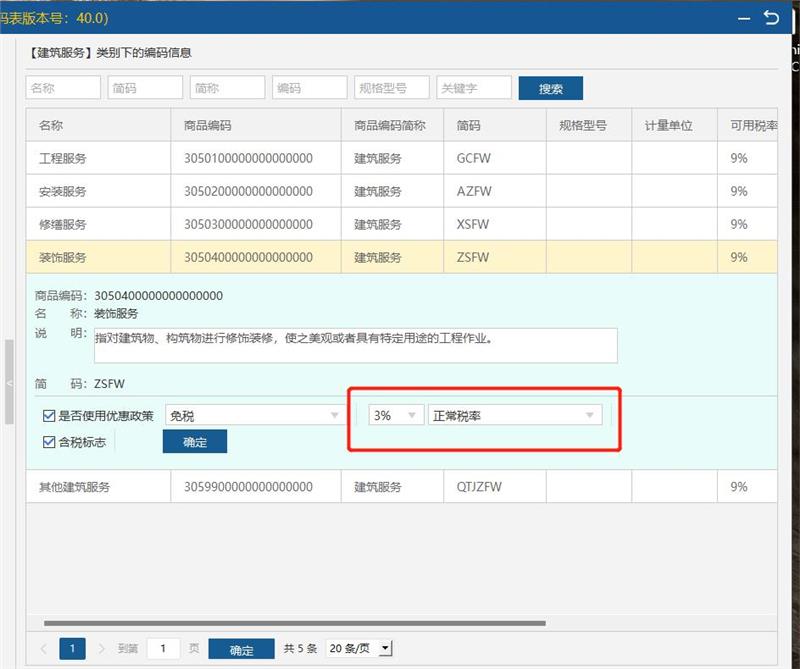Click the pagination 确定 jump button

(241, 649)
